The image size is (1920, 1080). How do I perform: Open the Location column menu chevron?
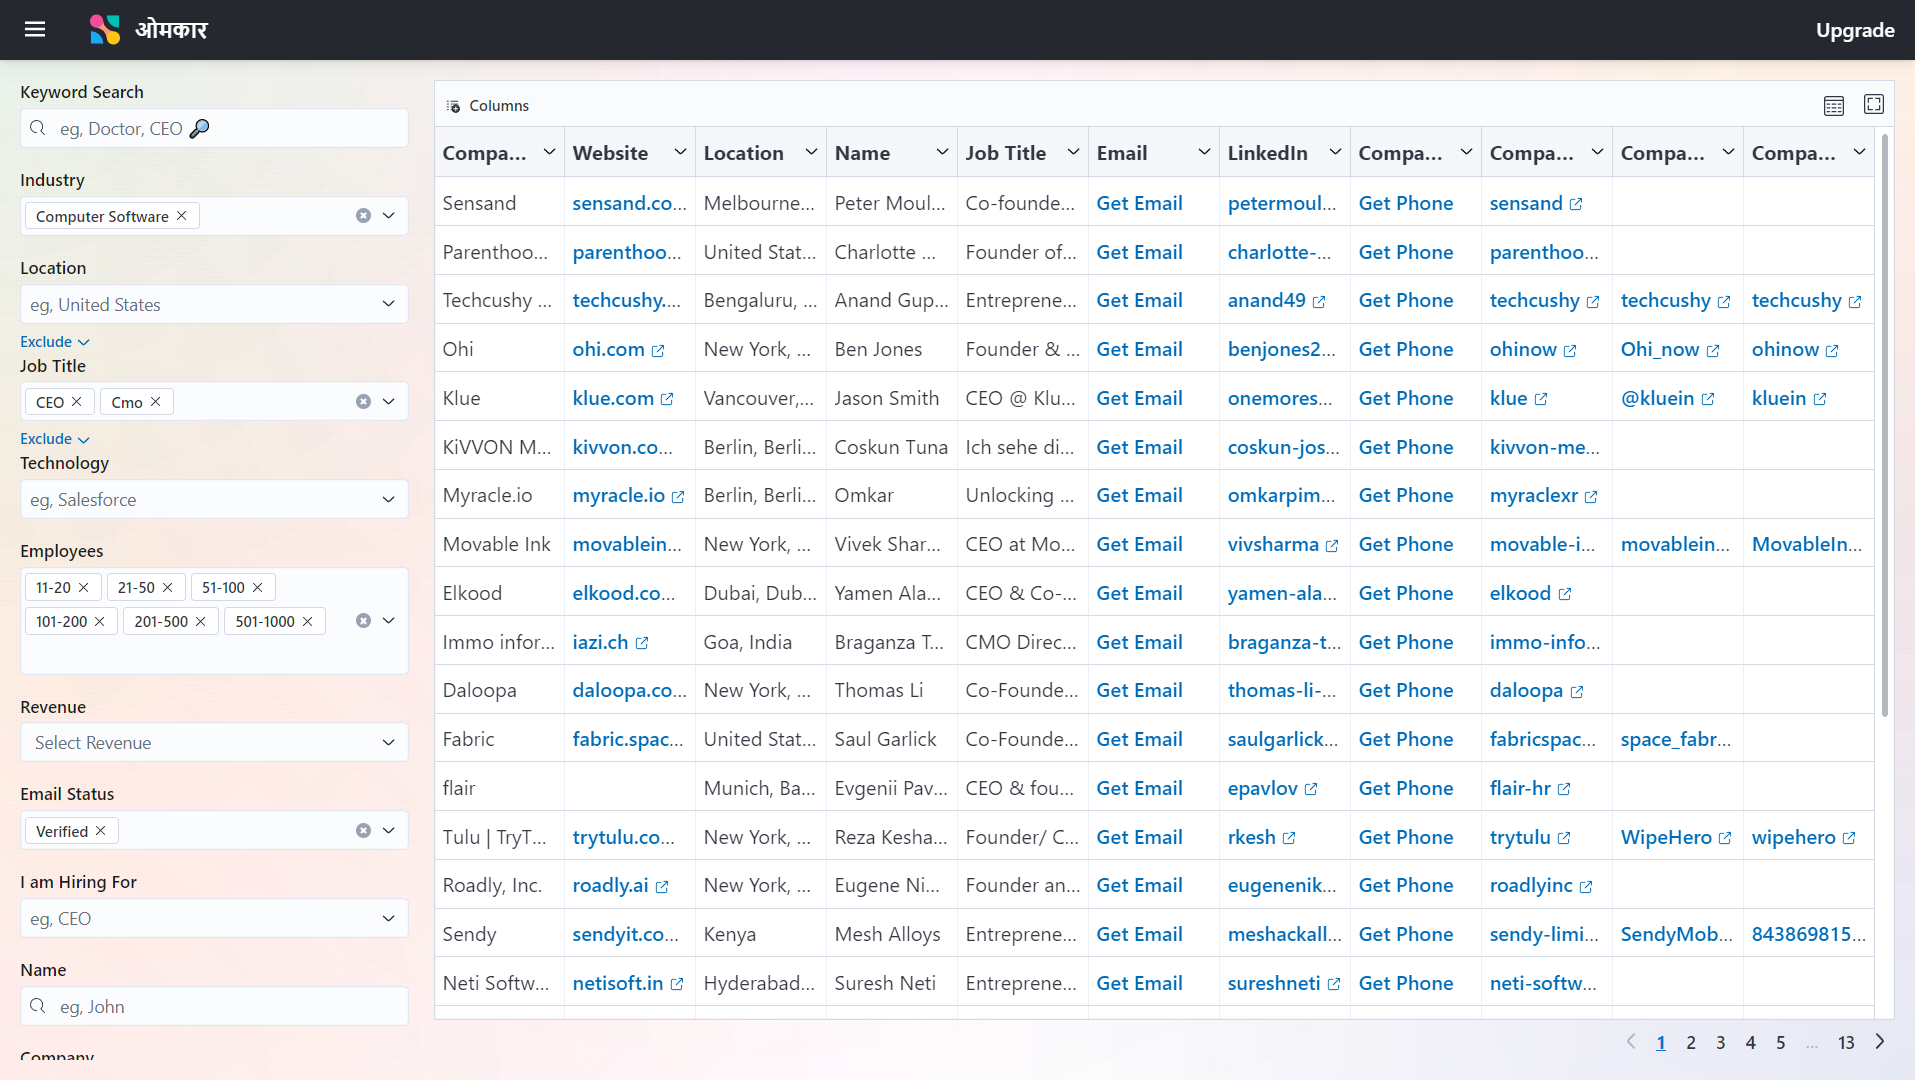point(811,152)
